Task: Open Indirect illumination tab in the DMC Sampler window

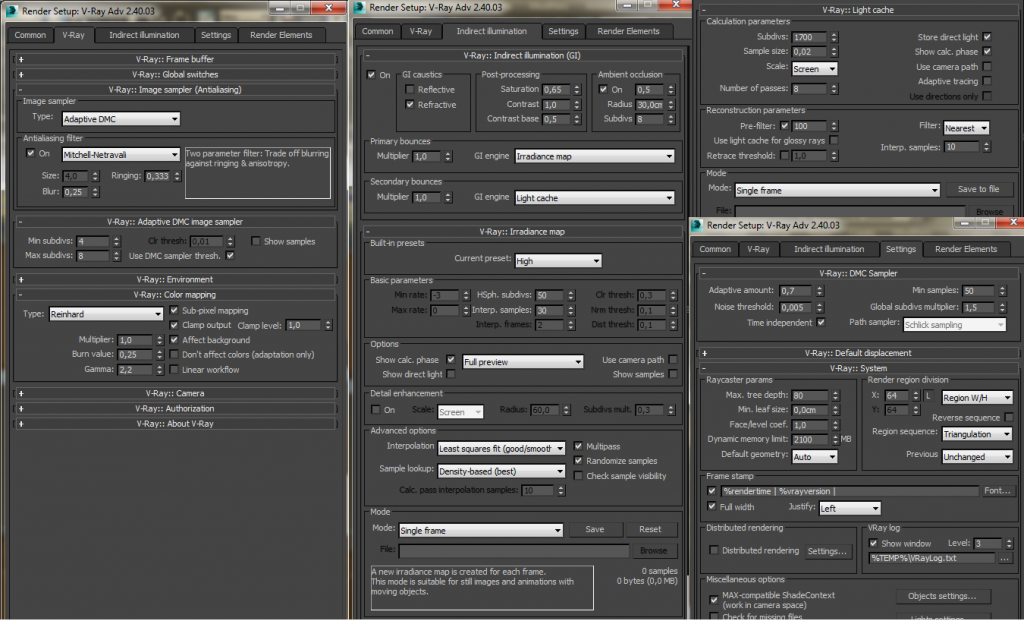Action: 829,250
